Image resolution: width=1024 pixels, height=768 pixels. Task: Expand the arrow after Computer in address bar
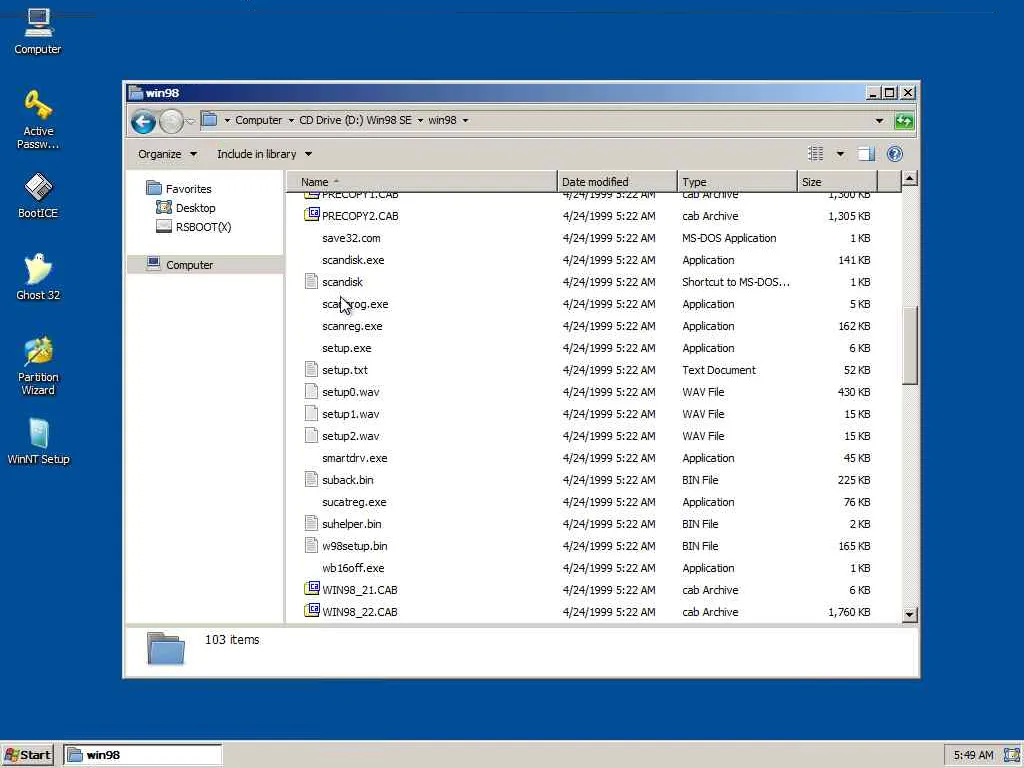[291, 120]
